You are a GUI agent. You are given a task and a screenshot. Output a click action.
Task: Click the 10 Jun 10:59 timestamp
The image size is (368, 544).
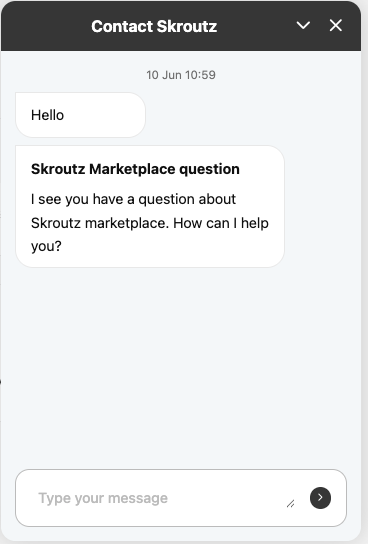pyautogui.click(x=181, y=75)
